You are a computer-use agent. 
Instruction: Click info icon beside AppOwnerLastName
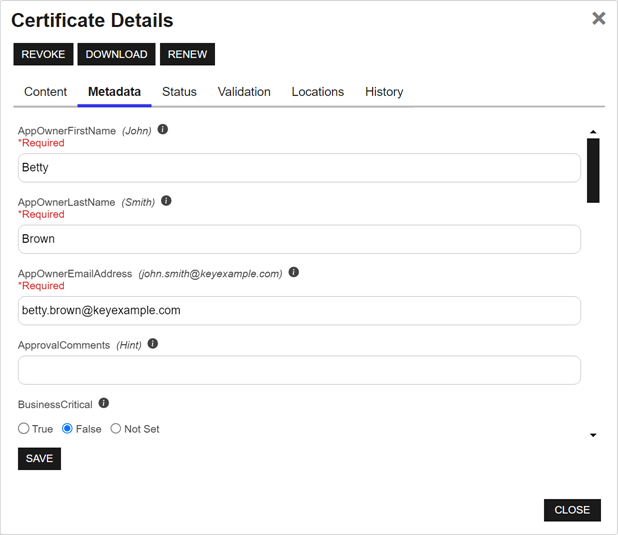pos(166,201)
